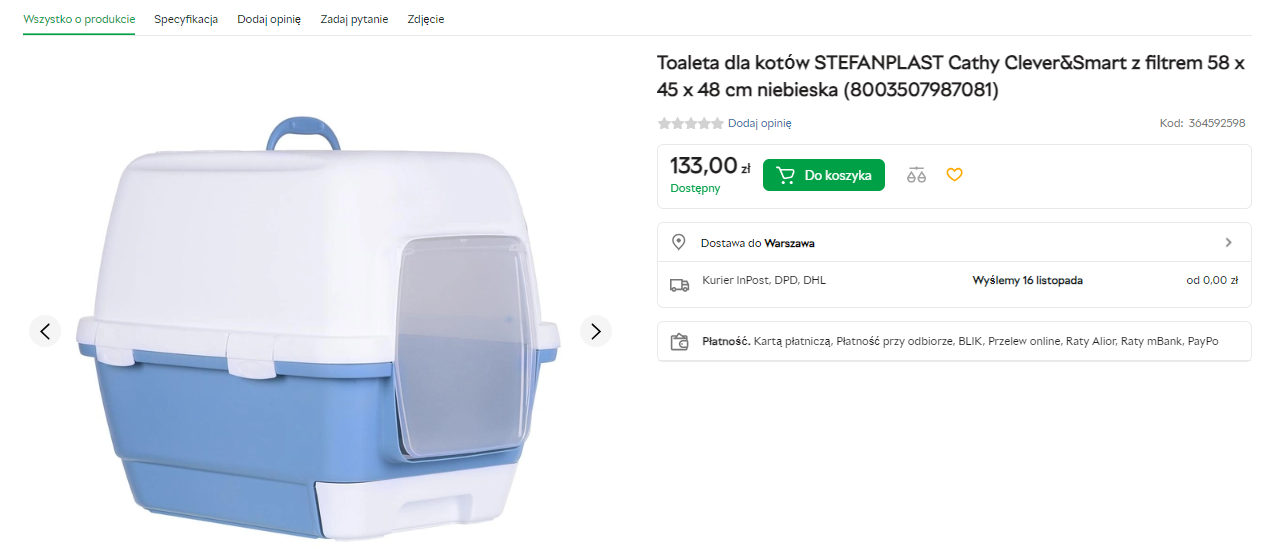The image size is (1267, 548).
Task: Show the previous product image
Action: pos(45,331)
